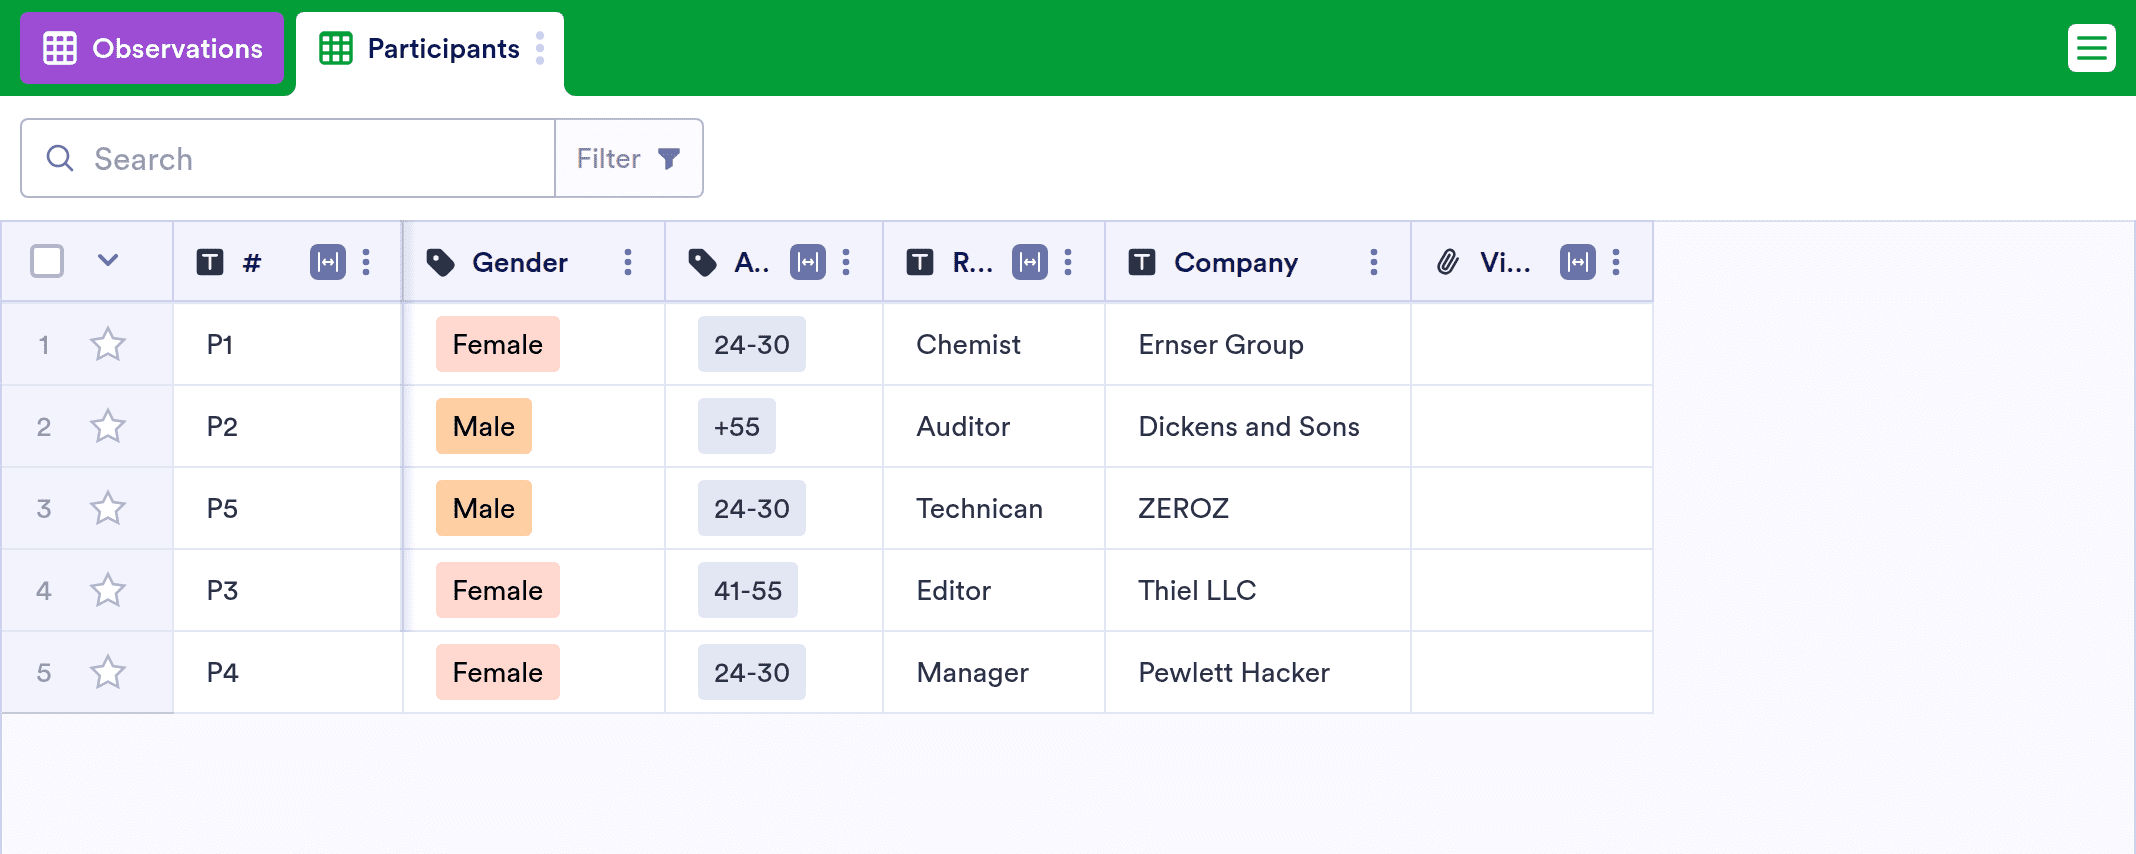The height and width of the screenshot is (854, 2136).
Task: Click the Dickens and Sons company cell
Action: [1258, 426]
